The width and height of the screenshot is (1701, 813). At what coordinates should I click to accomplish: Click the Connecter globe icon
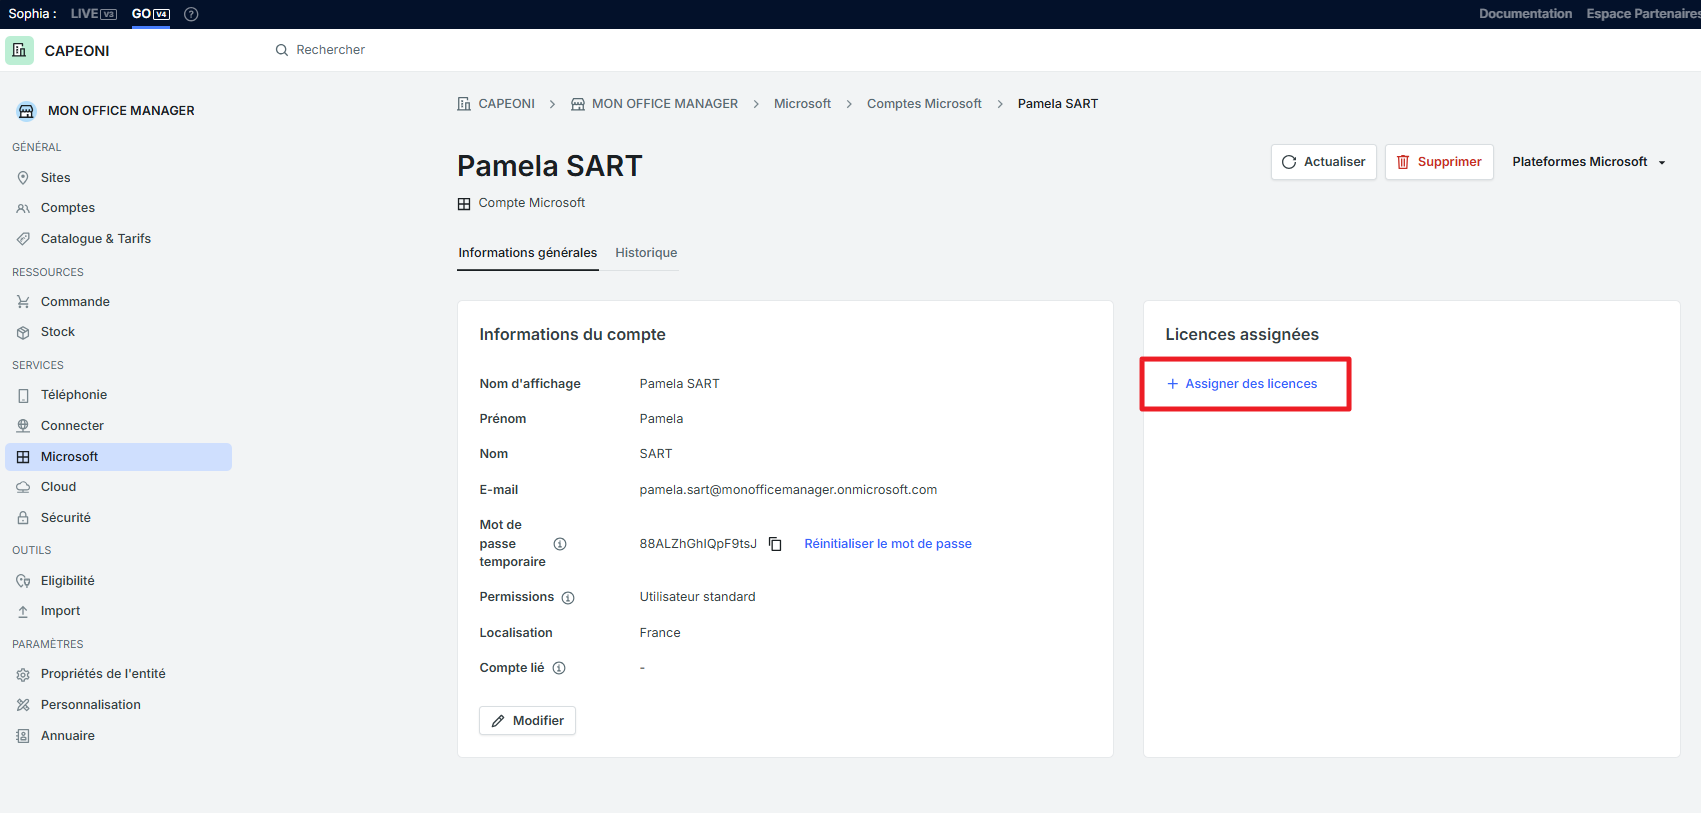point(23,426)
